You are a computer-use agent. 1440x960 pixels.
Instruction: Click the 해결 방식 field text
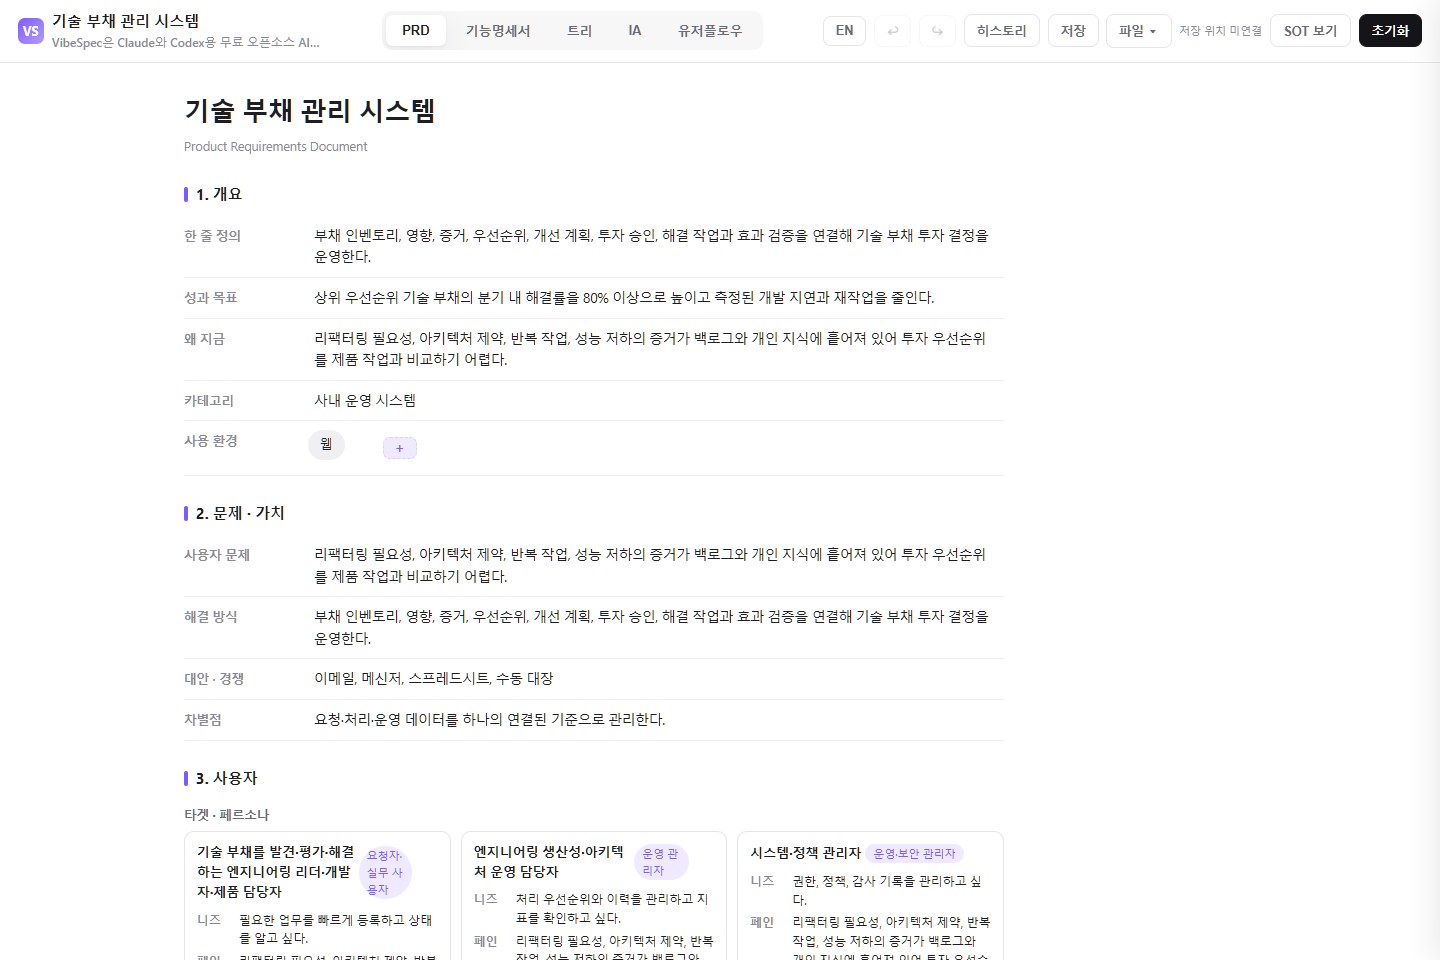652,627
